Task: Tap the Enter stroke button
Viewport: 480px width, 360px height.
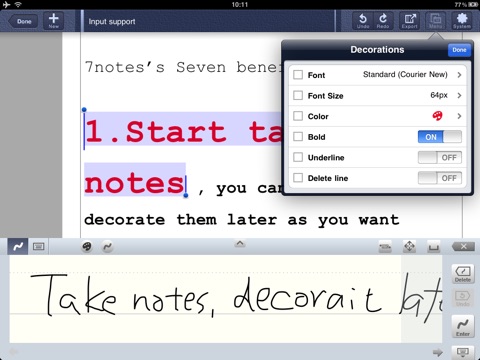Action: click(x=463, y=326)
